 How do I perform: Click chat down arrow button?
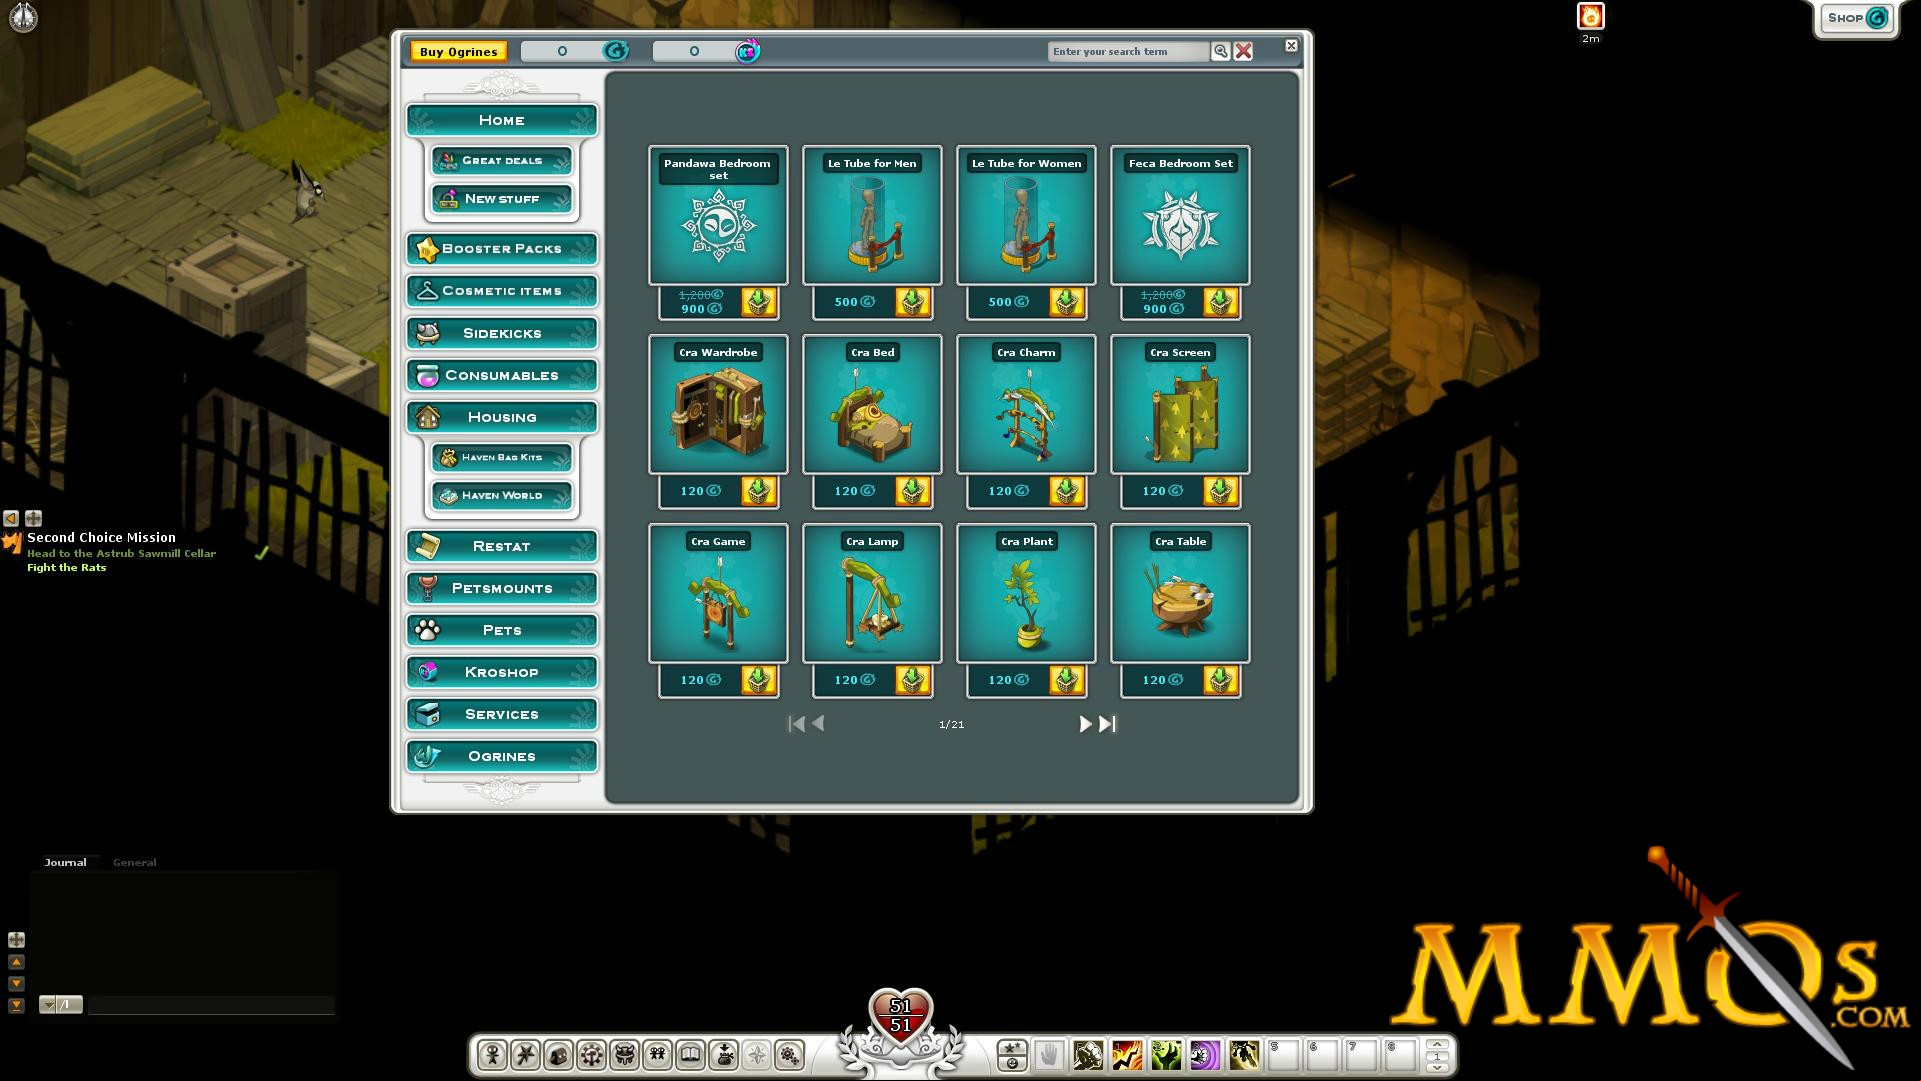pyautogui.click(x=16, y=984)
